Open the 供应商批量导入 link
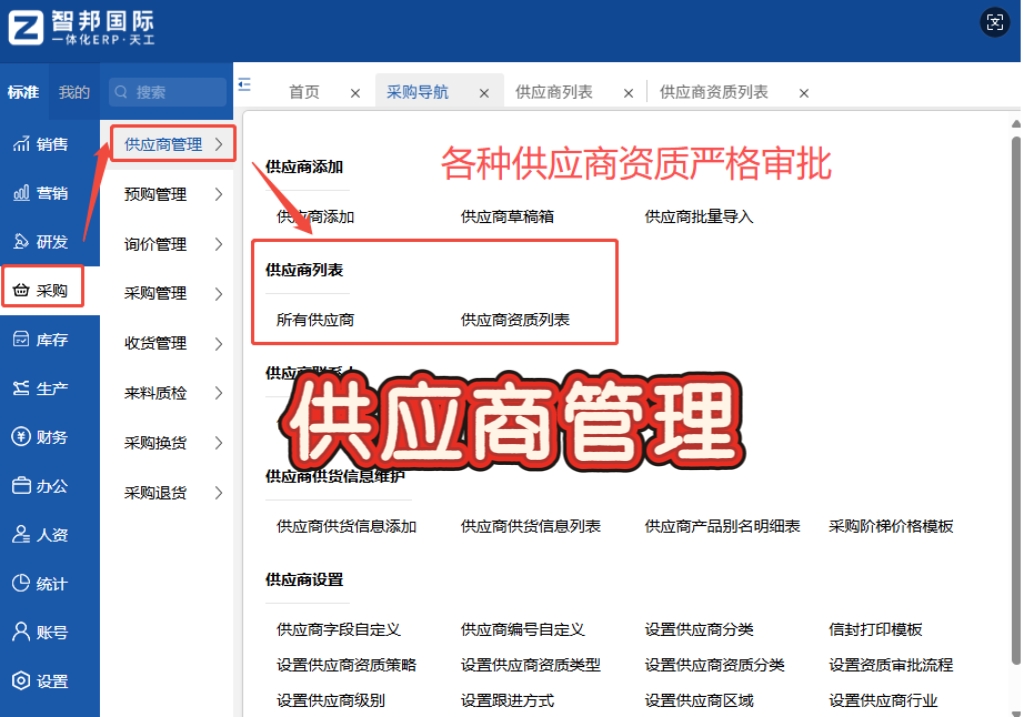Image resolution: width=1024 pixels, height=717 pixels. 699,217
